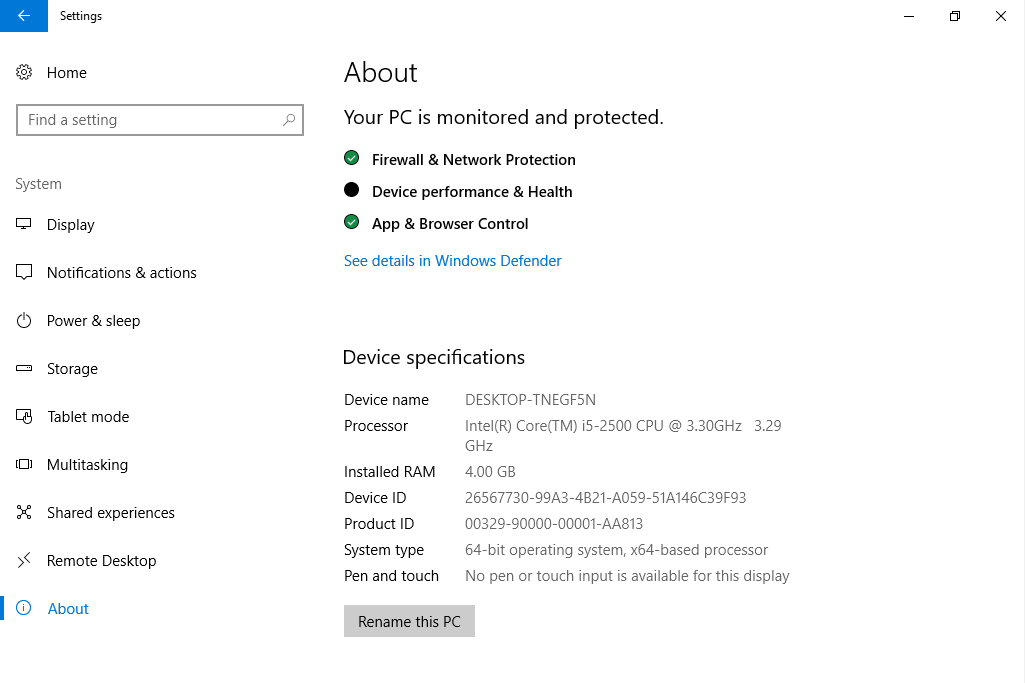Click the Notifications & actions icon
This screenshot has height=683, width=1025.
(25, 273)
